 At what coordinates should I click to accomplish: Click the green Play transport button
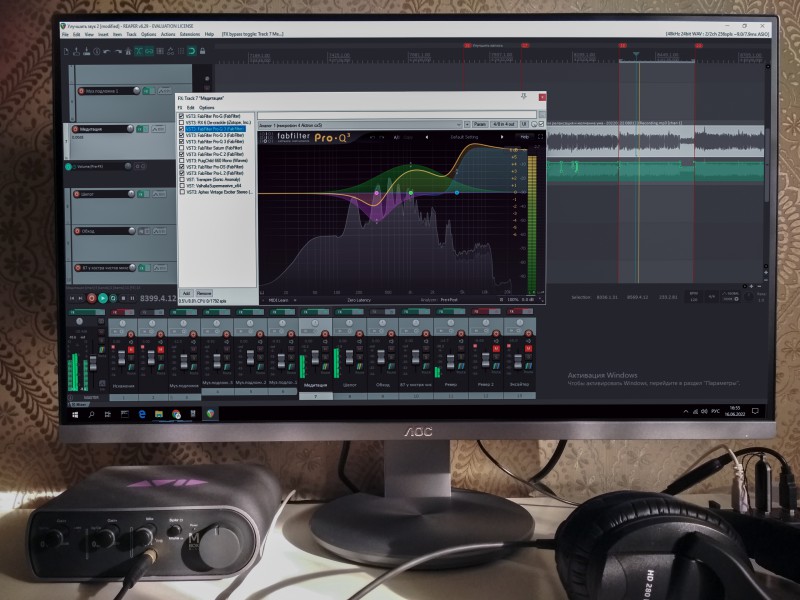coord(103,298)
